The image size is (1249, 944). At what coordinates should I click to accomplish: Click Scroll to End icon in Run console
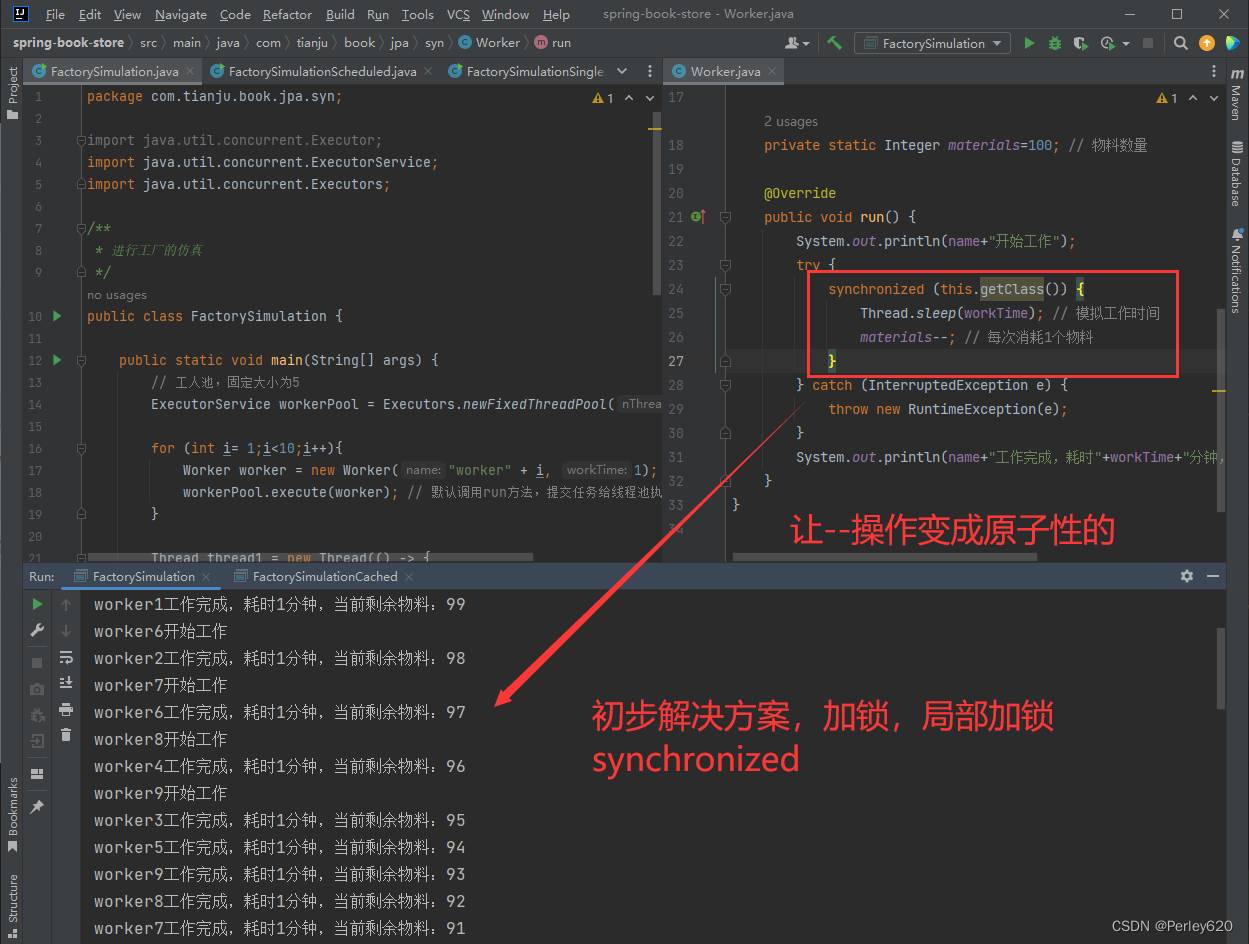(x=66, y=682)
